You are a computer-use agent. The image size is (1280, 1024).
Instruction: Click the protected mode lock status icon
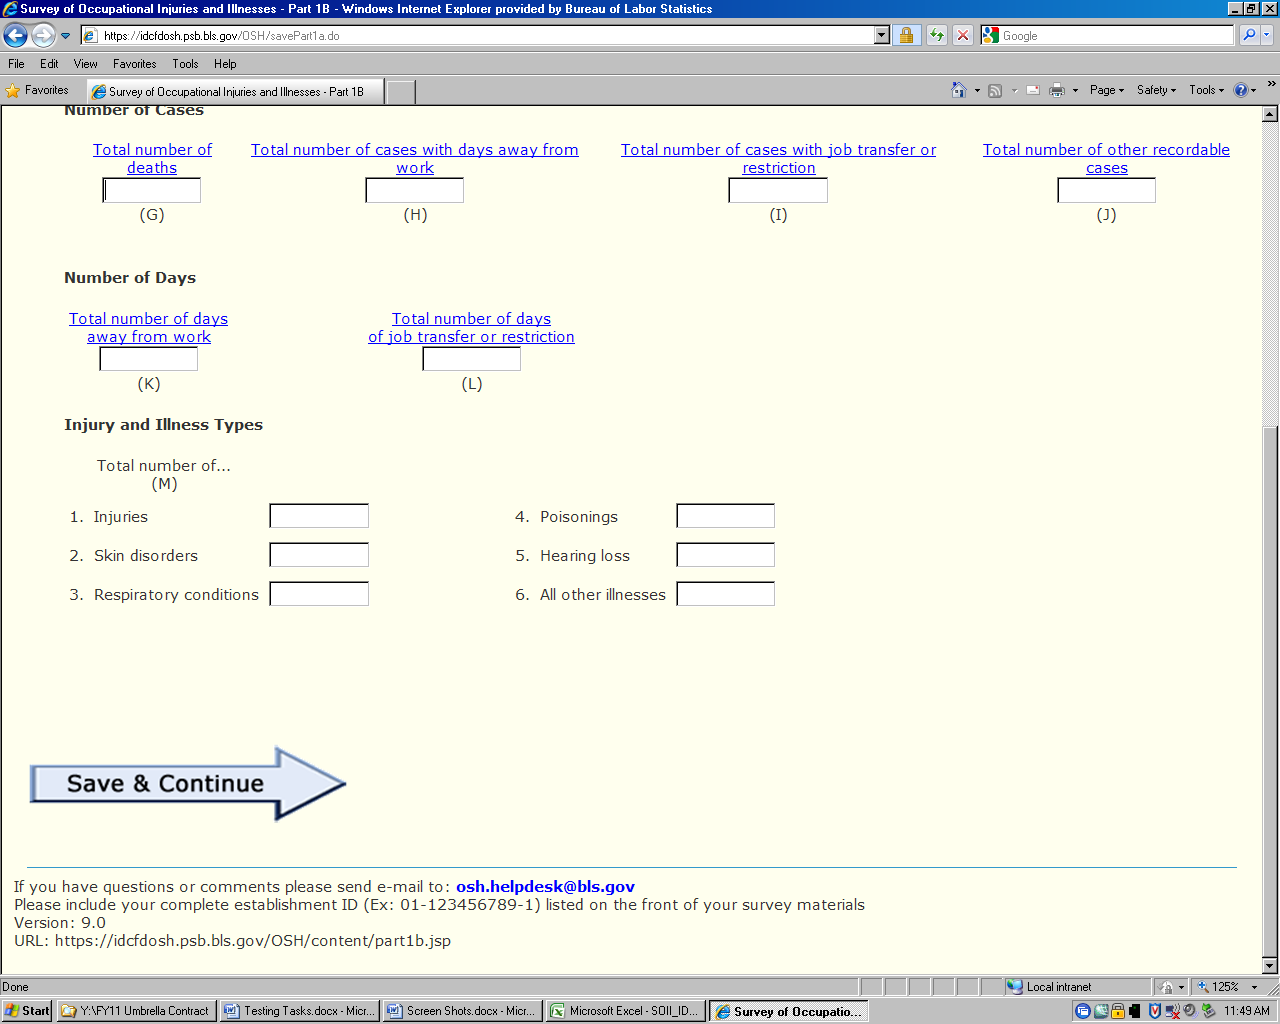tap(1166, 987)
